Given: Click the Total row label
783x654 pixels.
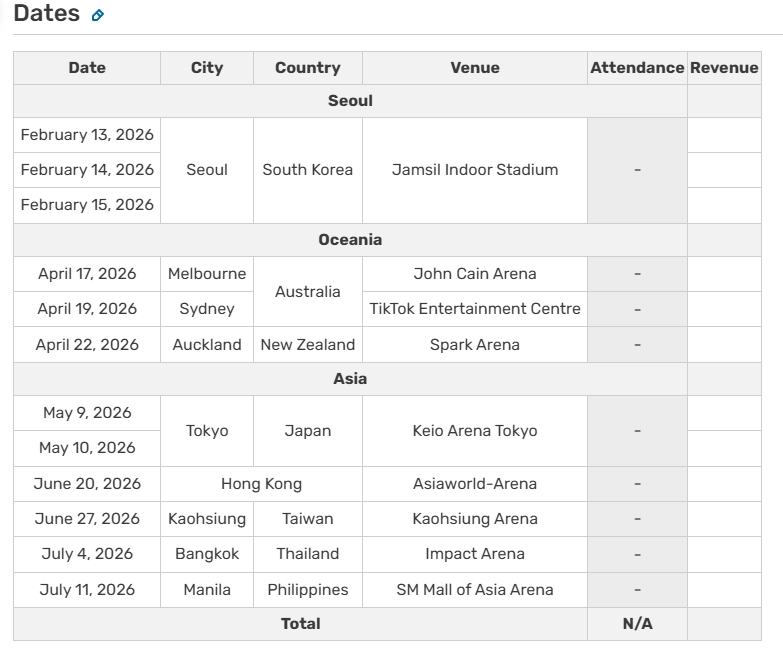Looking at the screenshot, I should click(301, 624).
